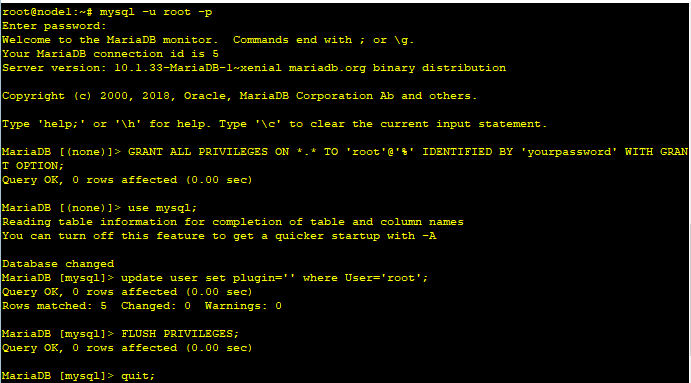The image size is (691, 383).
Task: Click the 'yourpassword' string in GRANT statement
Action: coord(569,152)
